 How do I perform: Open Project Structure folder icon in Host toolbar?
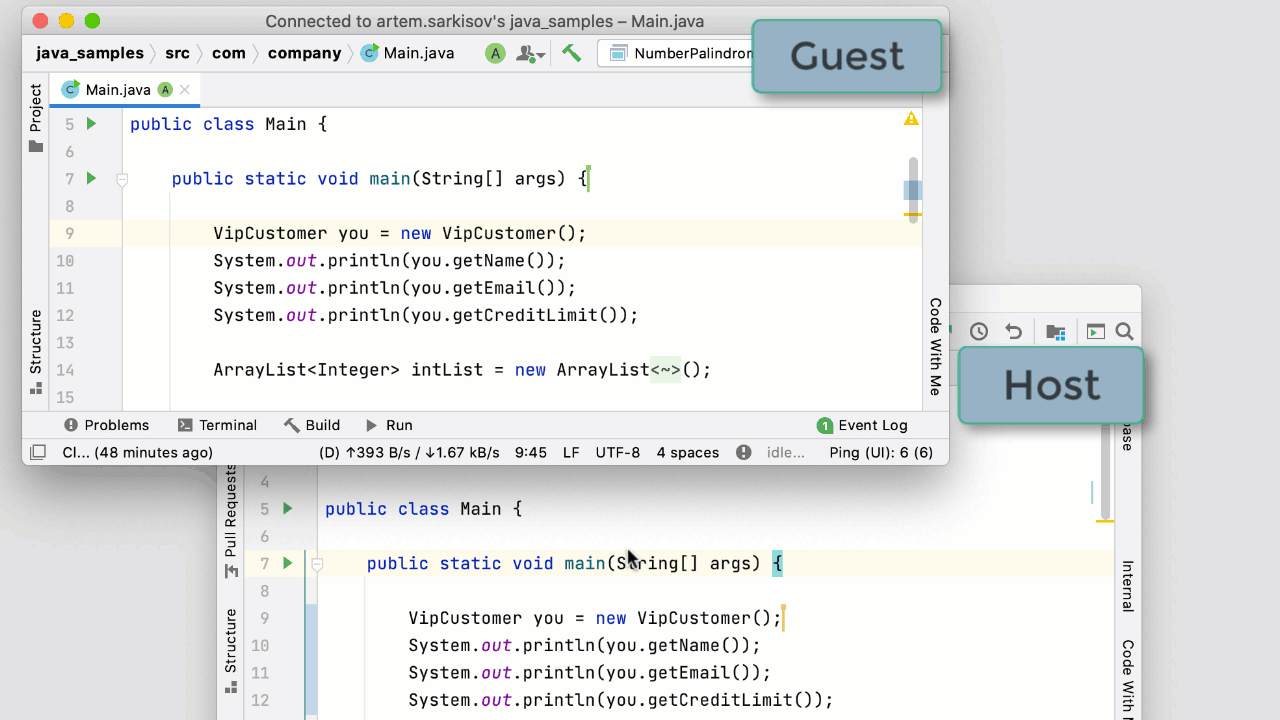tap(1055, 332)
